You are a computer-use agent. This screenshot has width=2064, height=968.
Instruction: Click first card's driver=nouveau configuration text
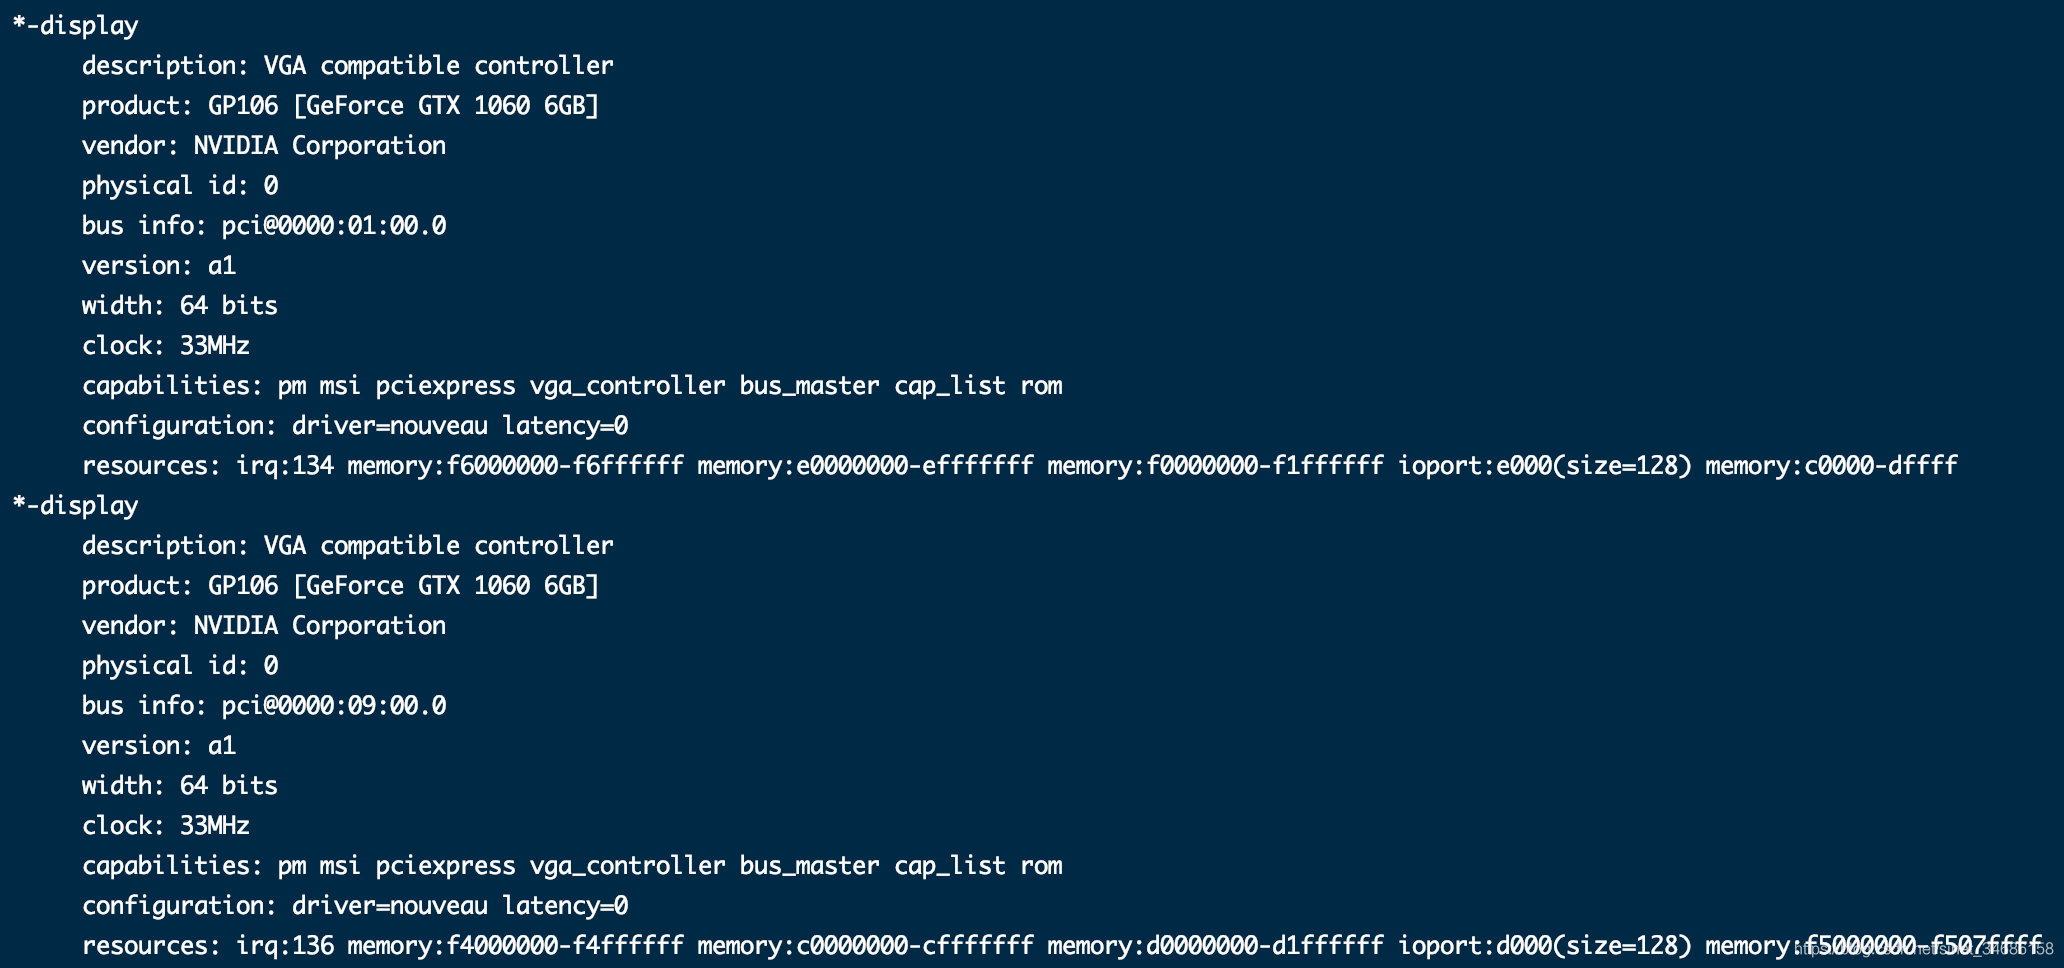pos(390,426)
